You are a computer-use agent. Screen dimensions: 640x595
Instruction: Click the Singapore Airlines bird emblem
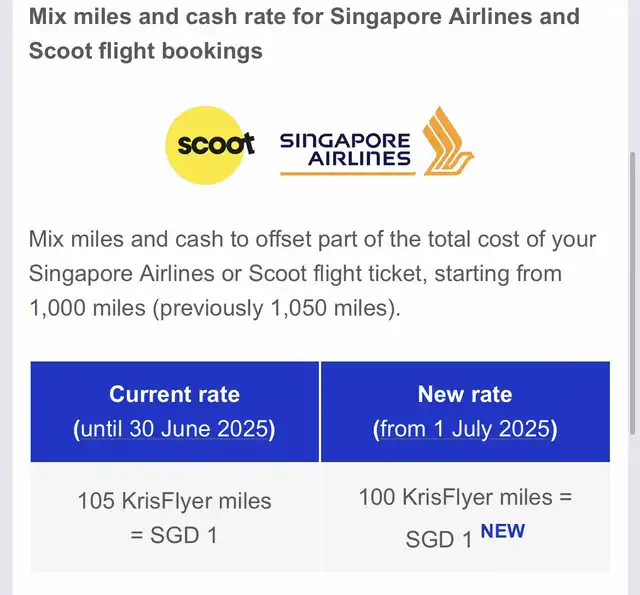coord(448,141)
